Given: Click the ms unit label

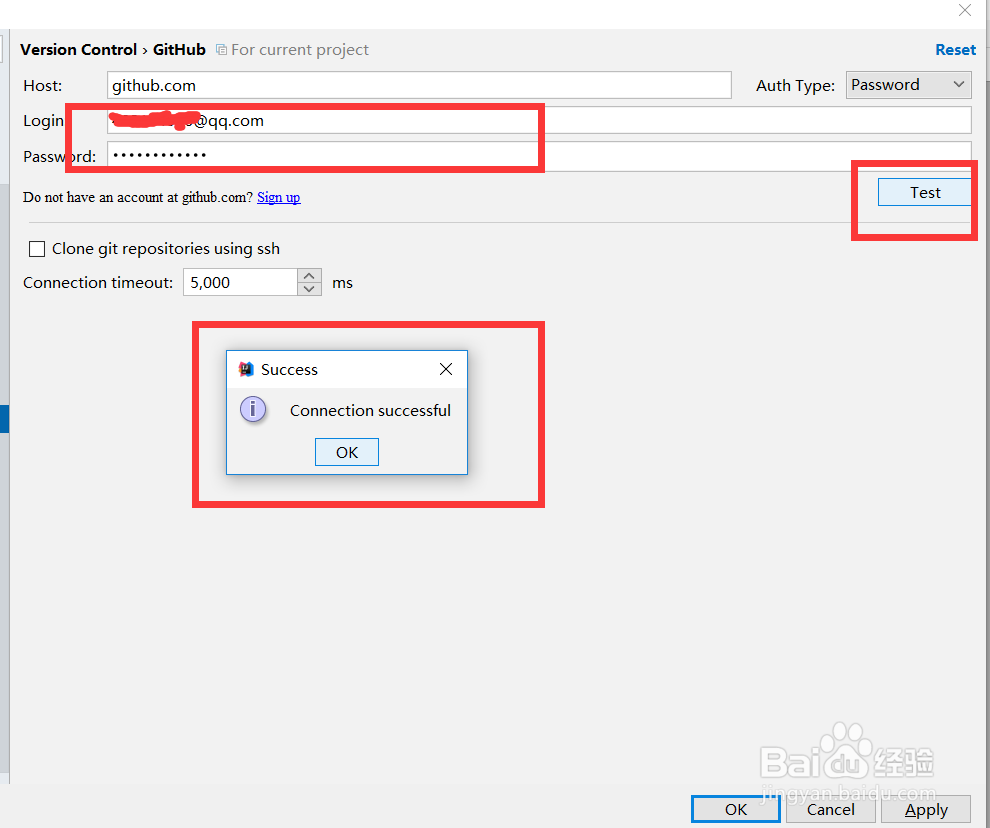Looking at the screenshot, I should tap(342, 283).
